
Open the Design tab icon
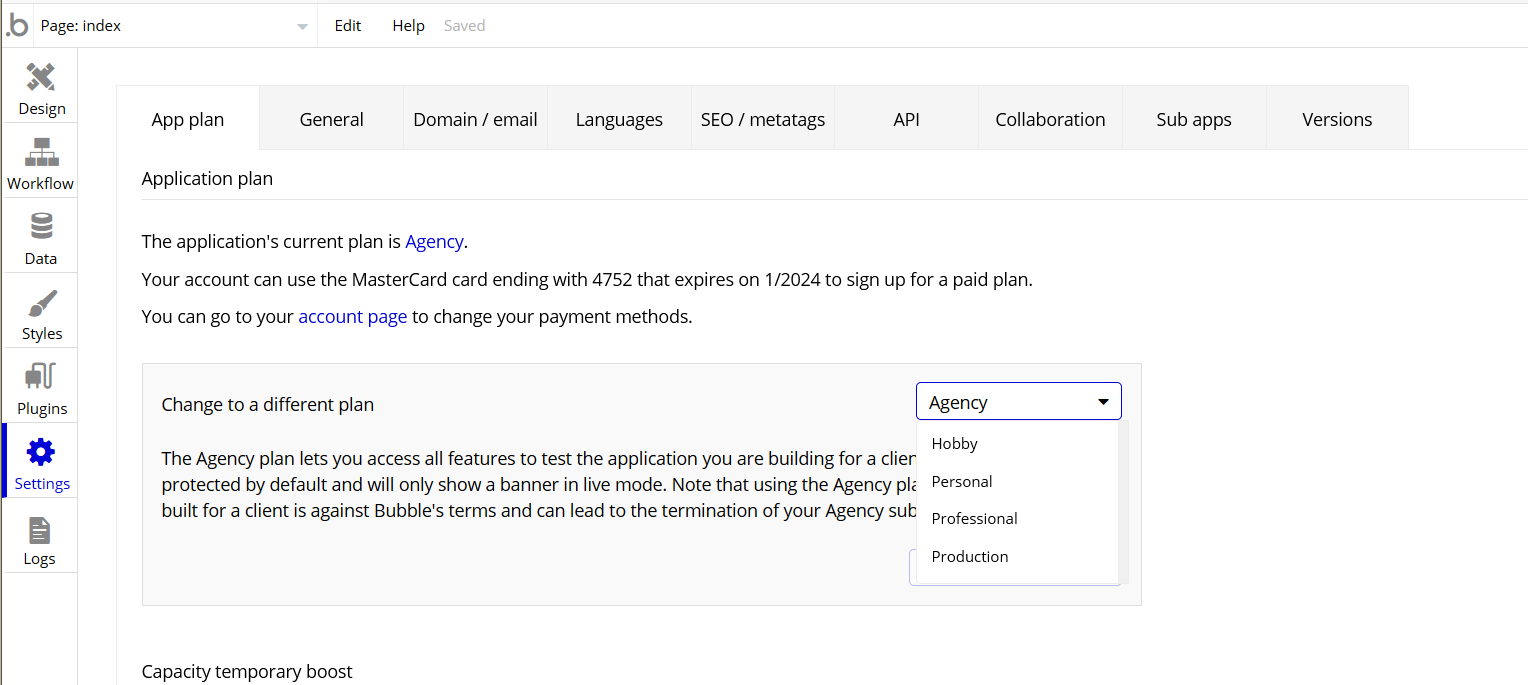tap(41, 77)
